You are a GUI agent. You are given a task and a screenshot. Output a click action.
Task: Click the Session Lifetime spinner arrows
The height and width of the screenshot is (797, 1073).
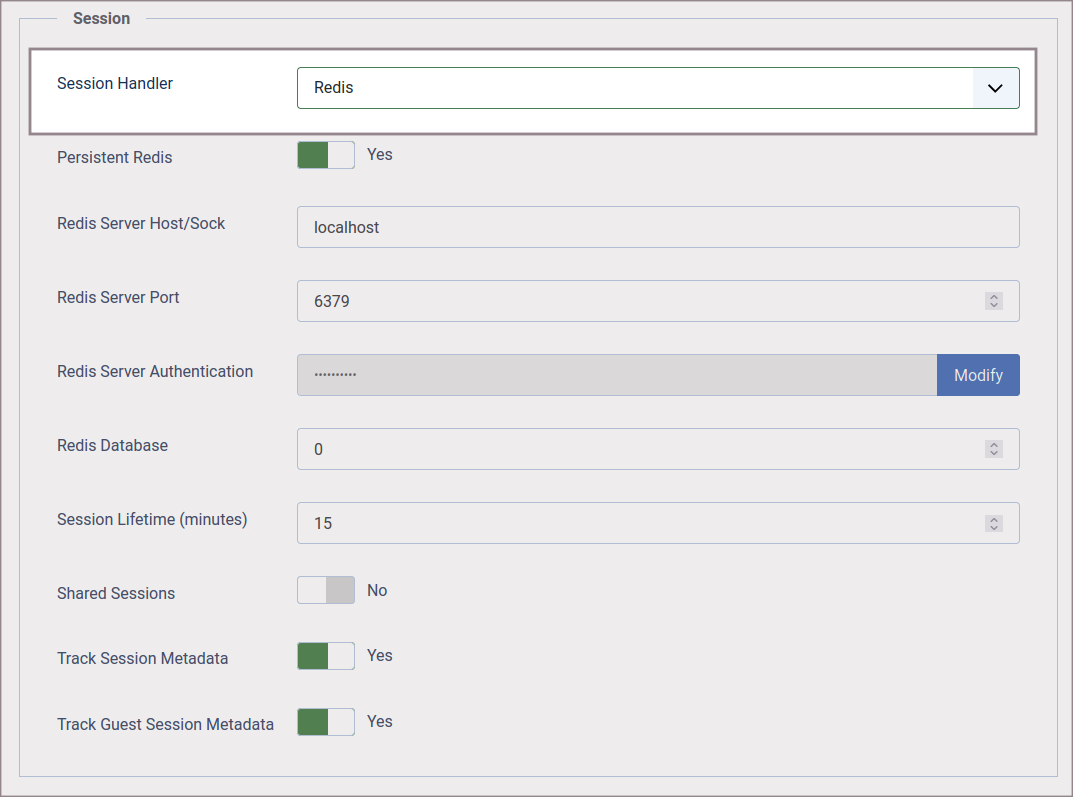coord(993,523)
